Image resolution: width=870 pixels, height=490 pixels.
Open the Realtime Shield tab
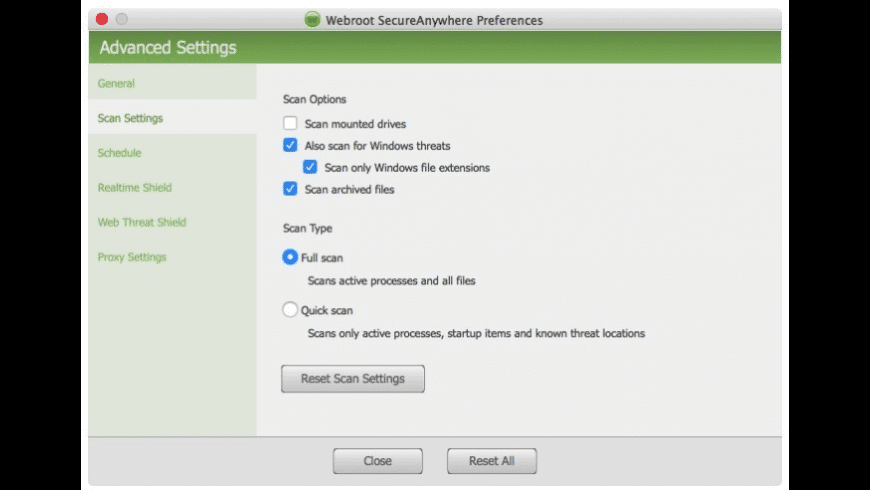172,188
